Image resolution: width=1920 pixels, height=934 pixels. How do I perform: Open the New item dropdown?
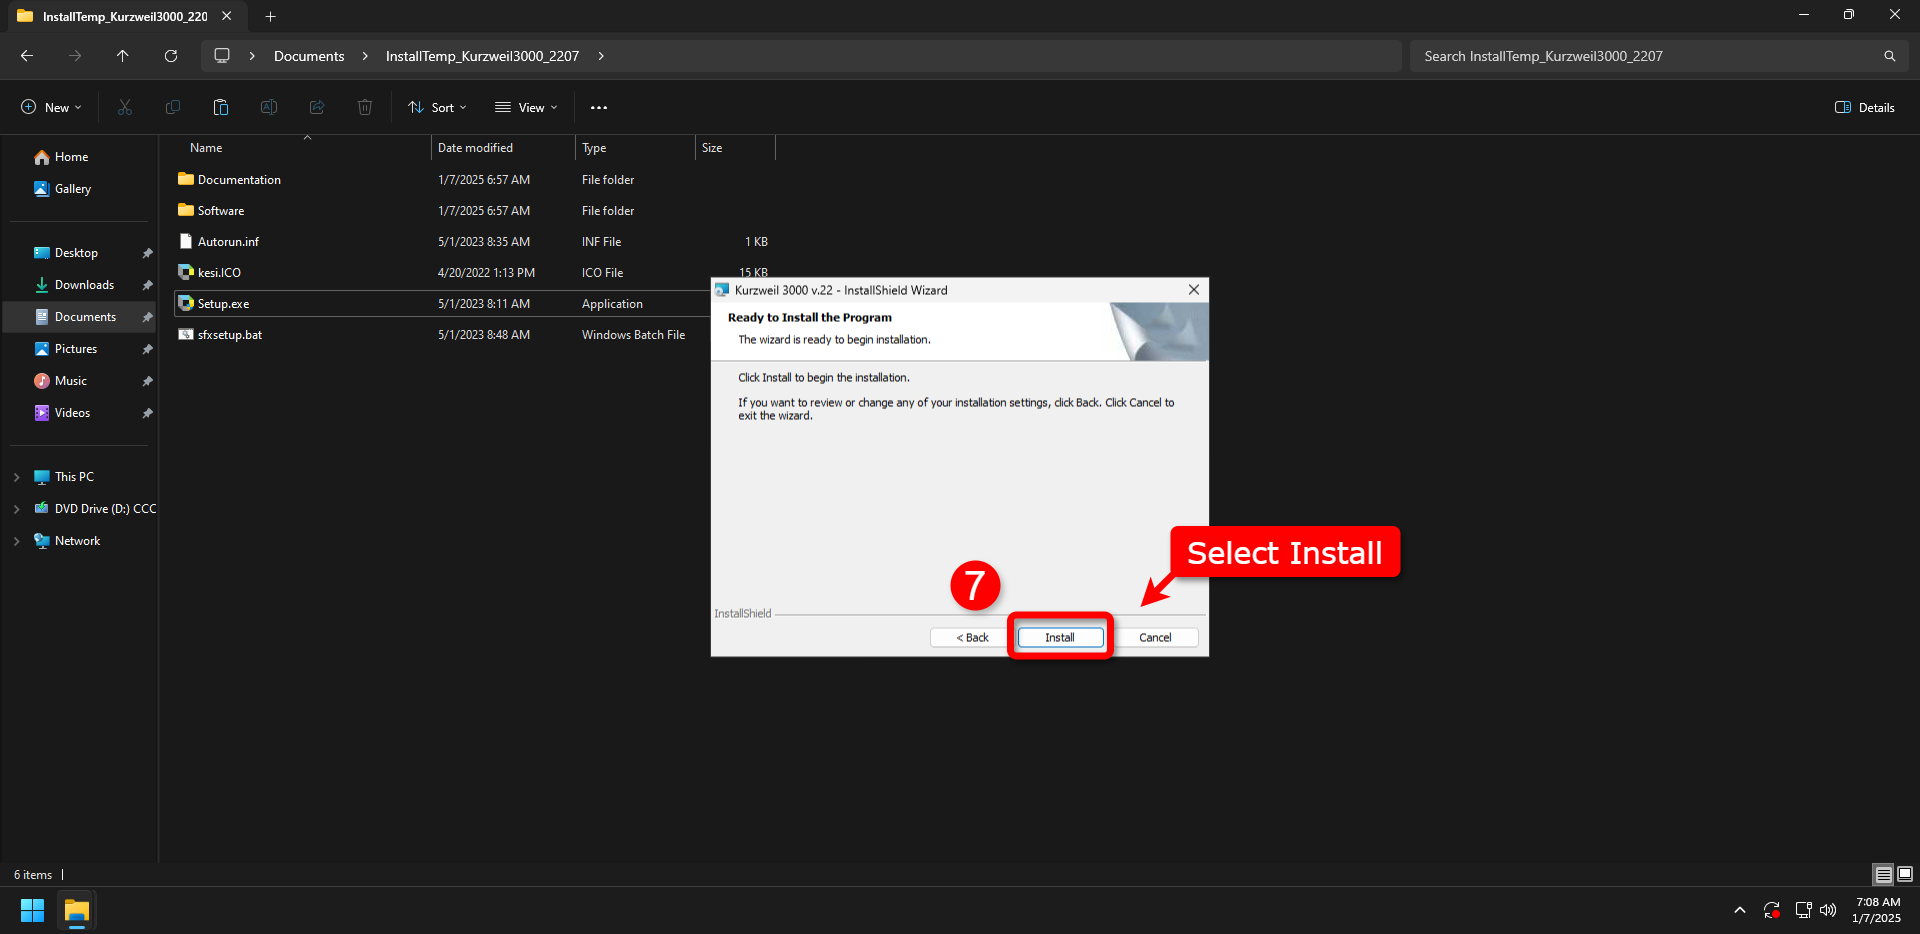click(51, 107)
